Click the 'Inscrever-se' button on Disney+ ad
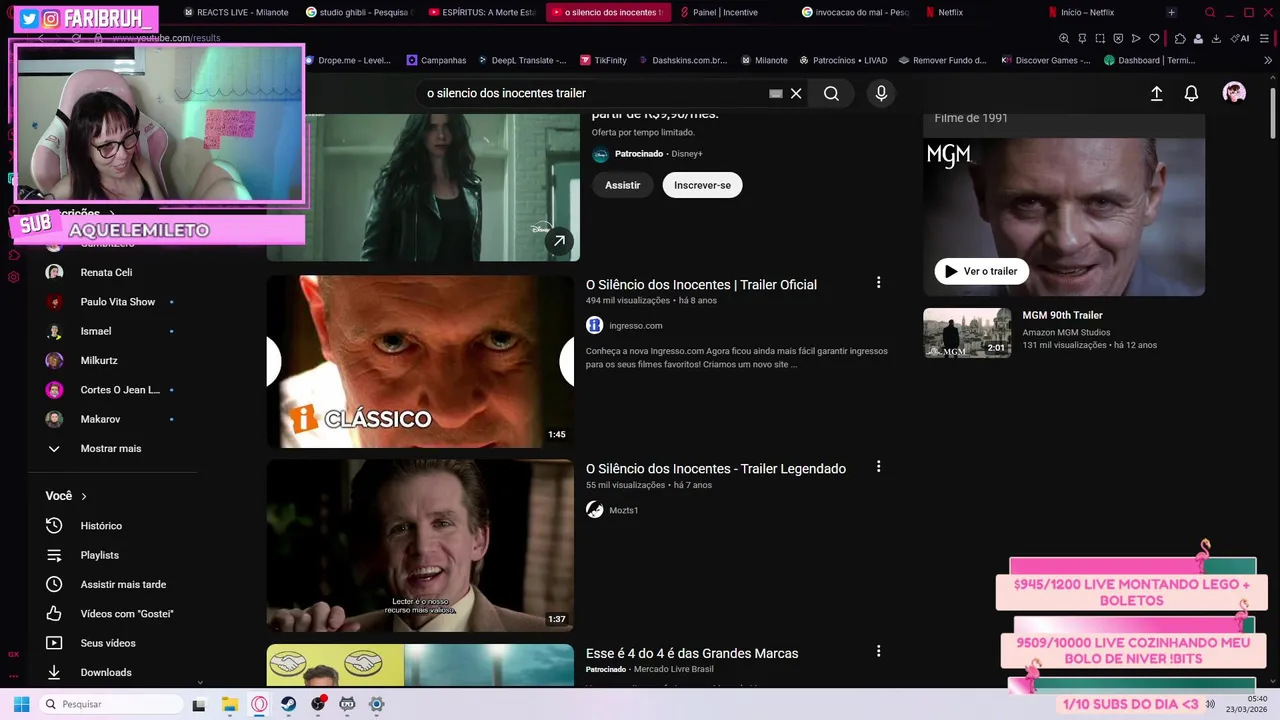1280x720 pixels. tap(702, 185)
